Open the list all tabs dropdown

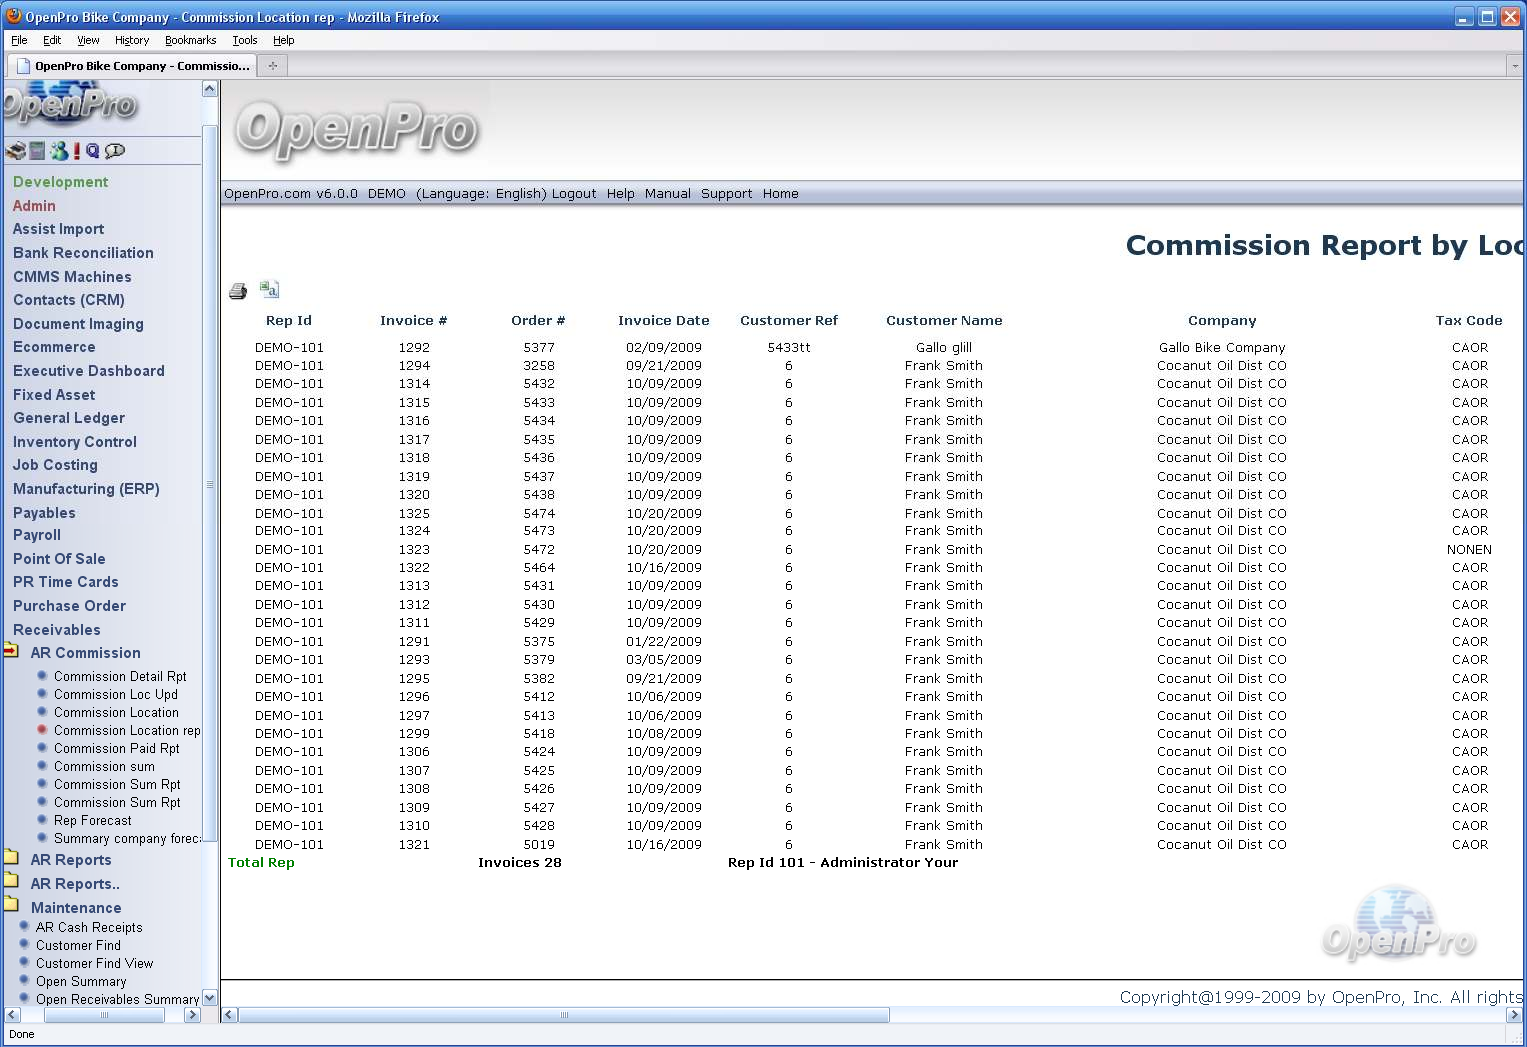1514,66
